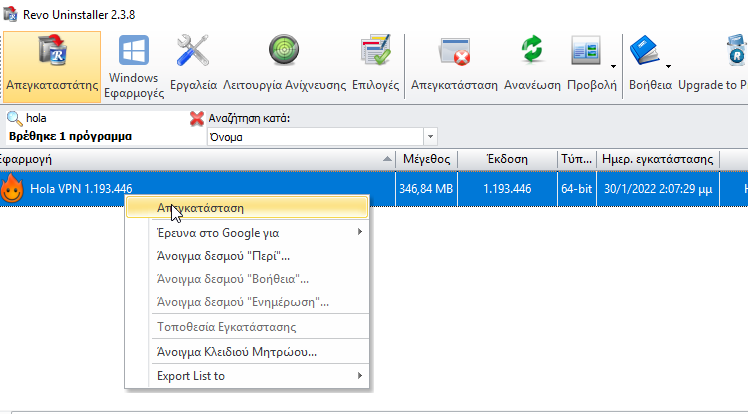748x414 pixels.
Task: Open Έρευνα στο Google για submenu
Action: click(x=247, y=233)
